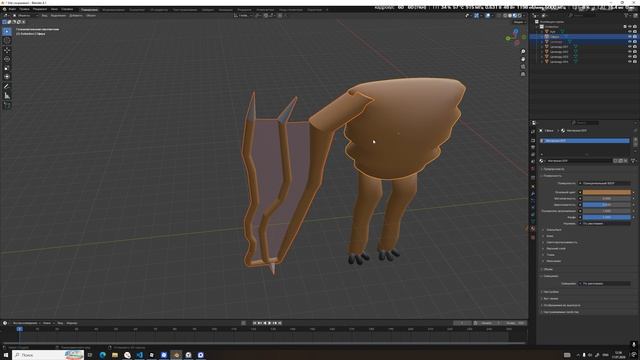Expand the Preview panel in material properties
The height and width of the screenshot is (360, 640).
pyautogui.click(x=554, y=169)
